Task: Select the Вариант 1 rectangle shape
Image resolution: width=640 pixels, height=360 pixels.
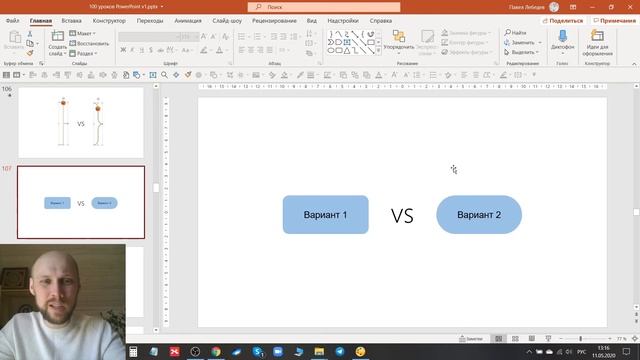Action: pos(325,215)
